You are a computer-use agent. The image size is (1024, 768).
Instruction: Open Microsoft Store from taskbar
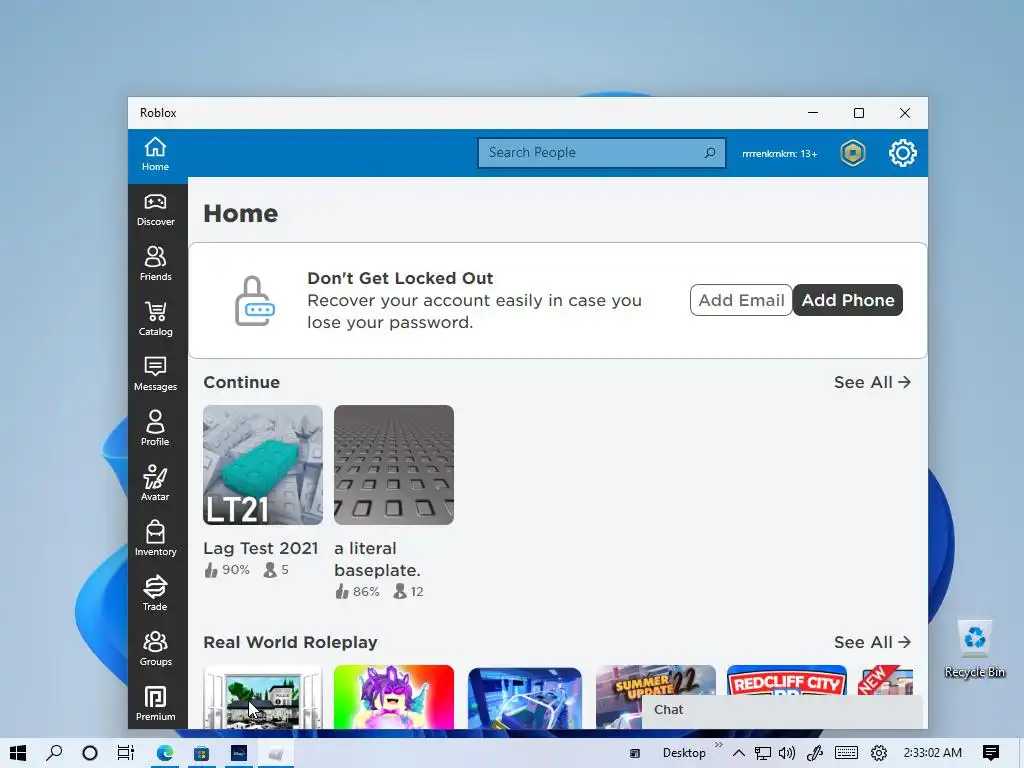(x=201, y=753)
